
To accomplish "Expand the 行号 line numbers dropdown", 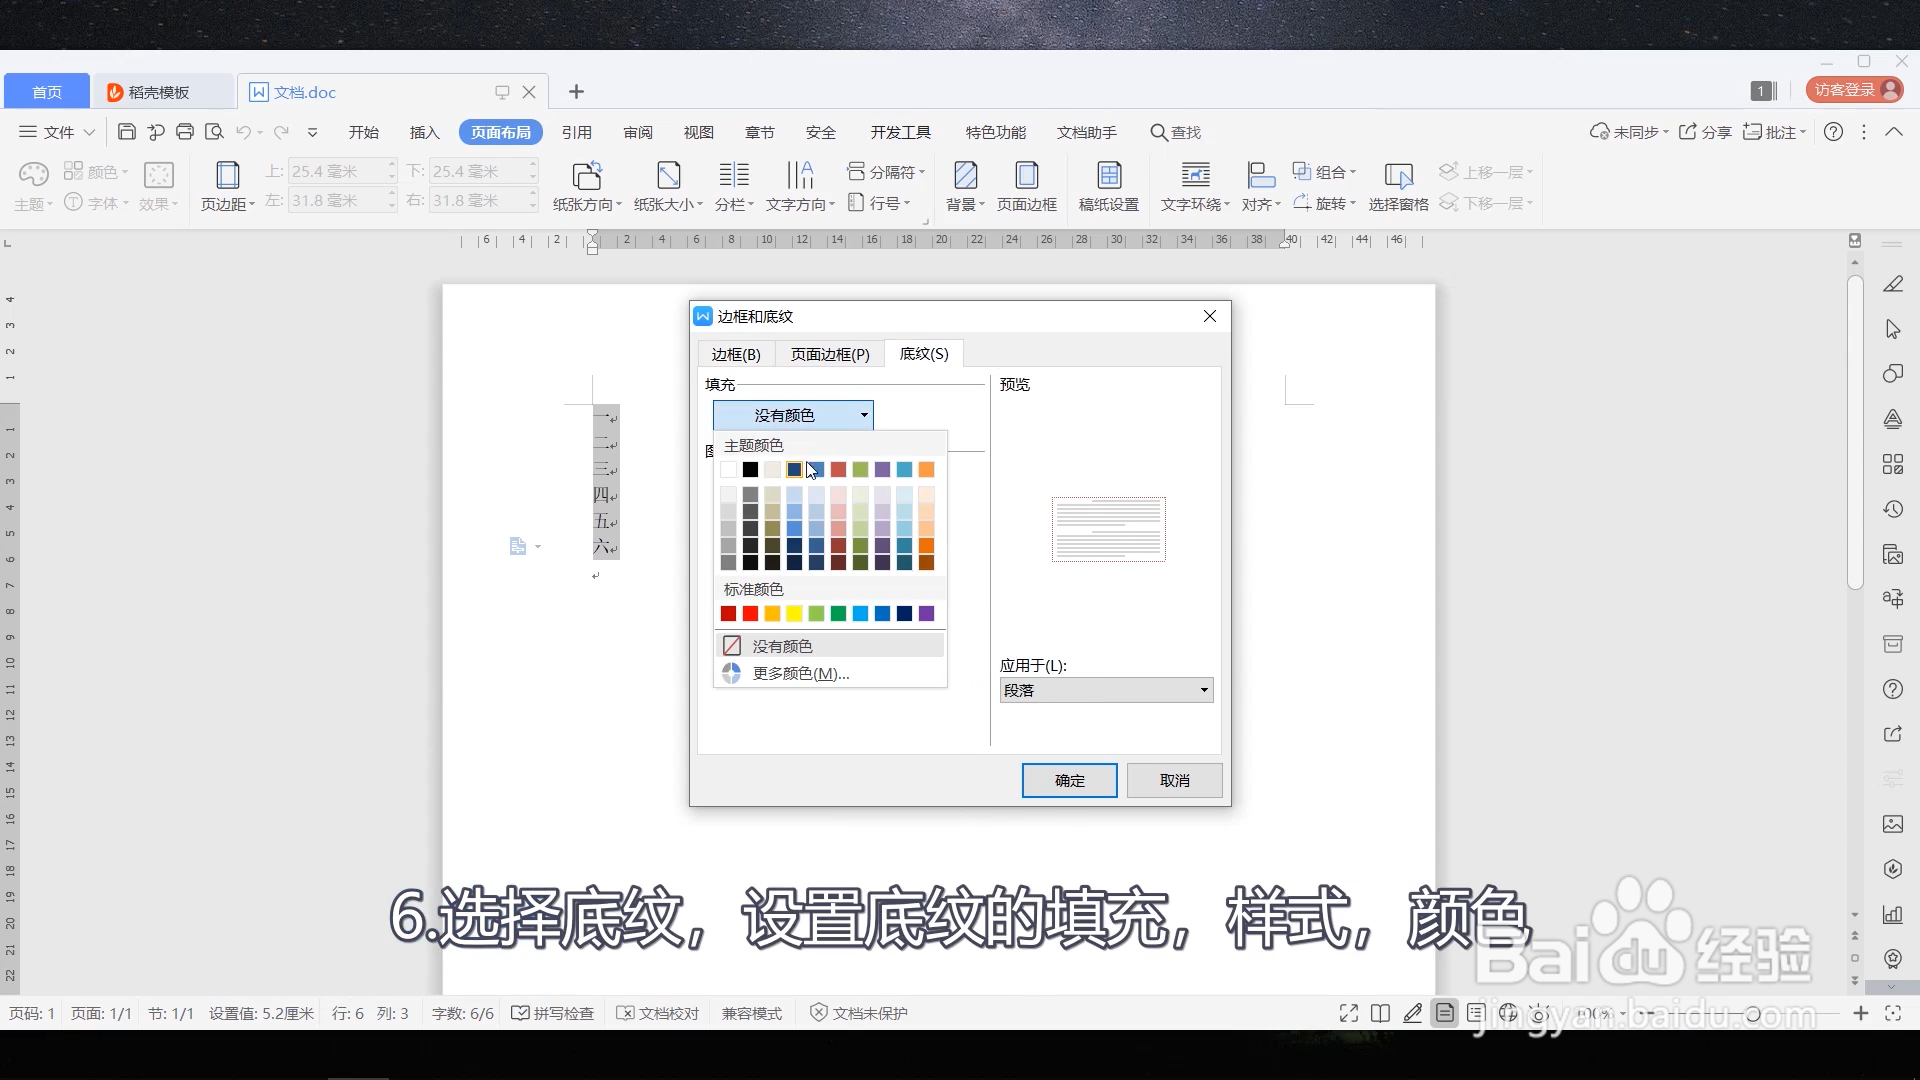I will click(879, 203).
